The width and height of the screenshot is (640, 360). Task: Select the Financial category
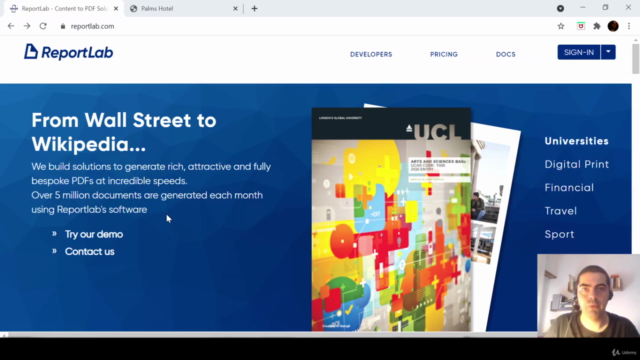click(569, 188)
